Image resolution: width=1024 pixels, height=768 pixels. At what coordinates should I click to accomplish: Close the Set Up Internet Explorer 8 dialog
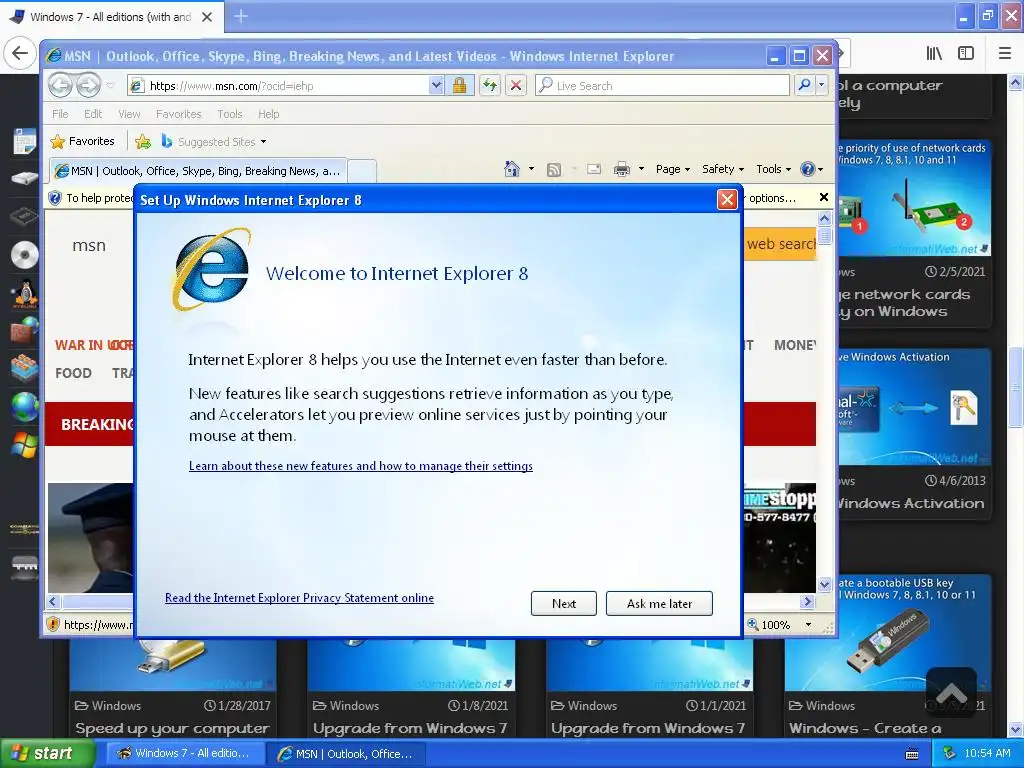pyautogui.click(x=727, y=199)
